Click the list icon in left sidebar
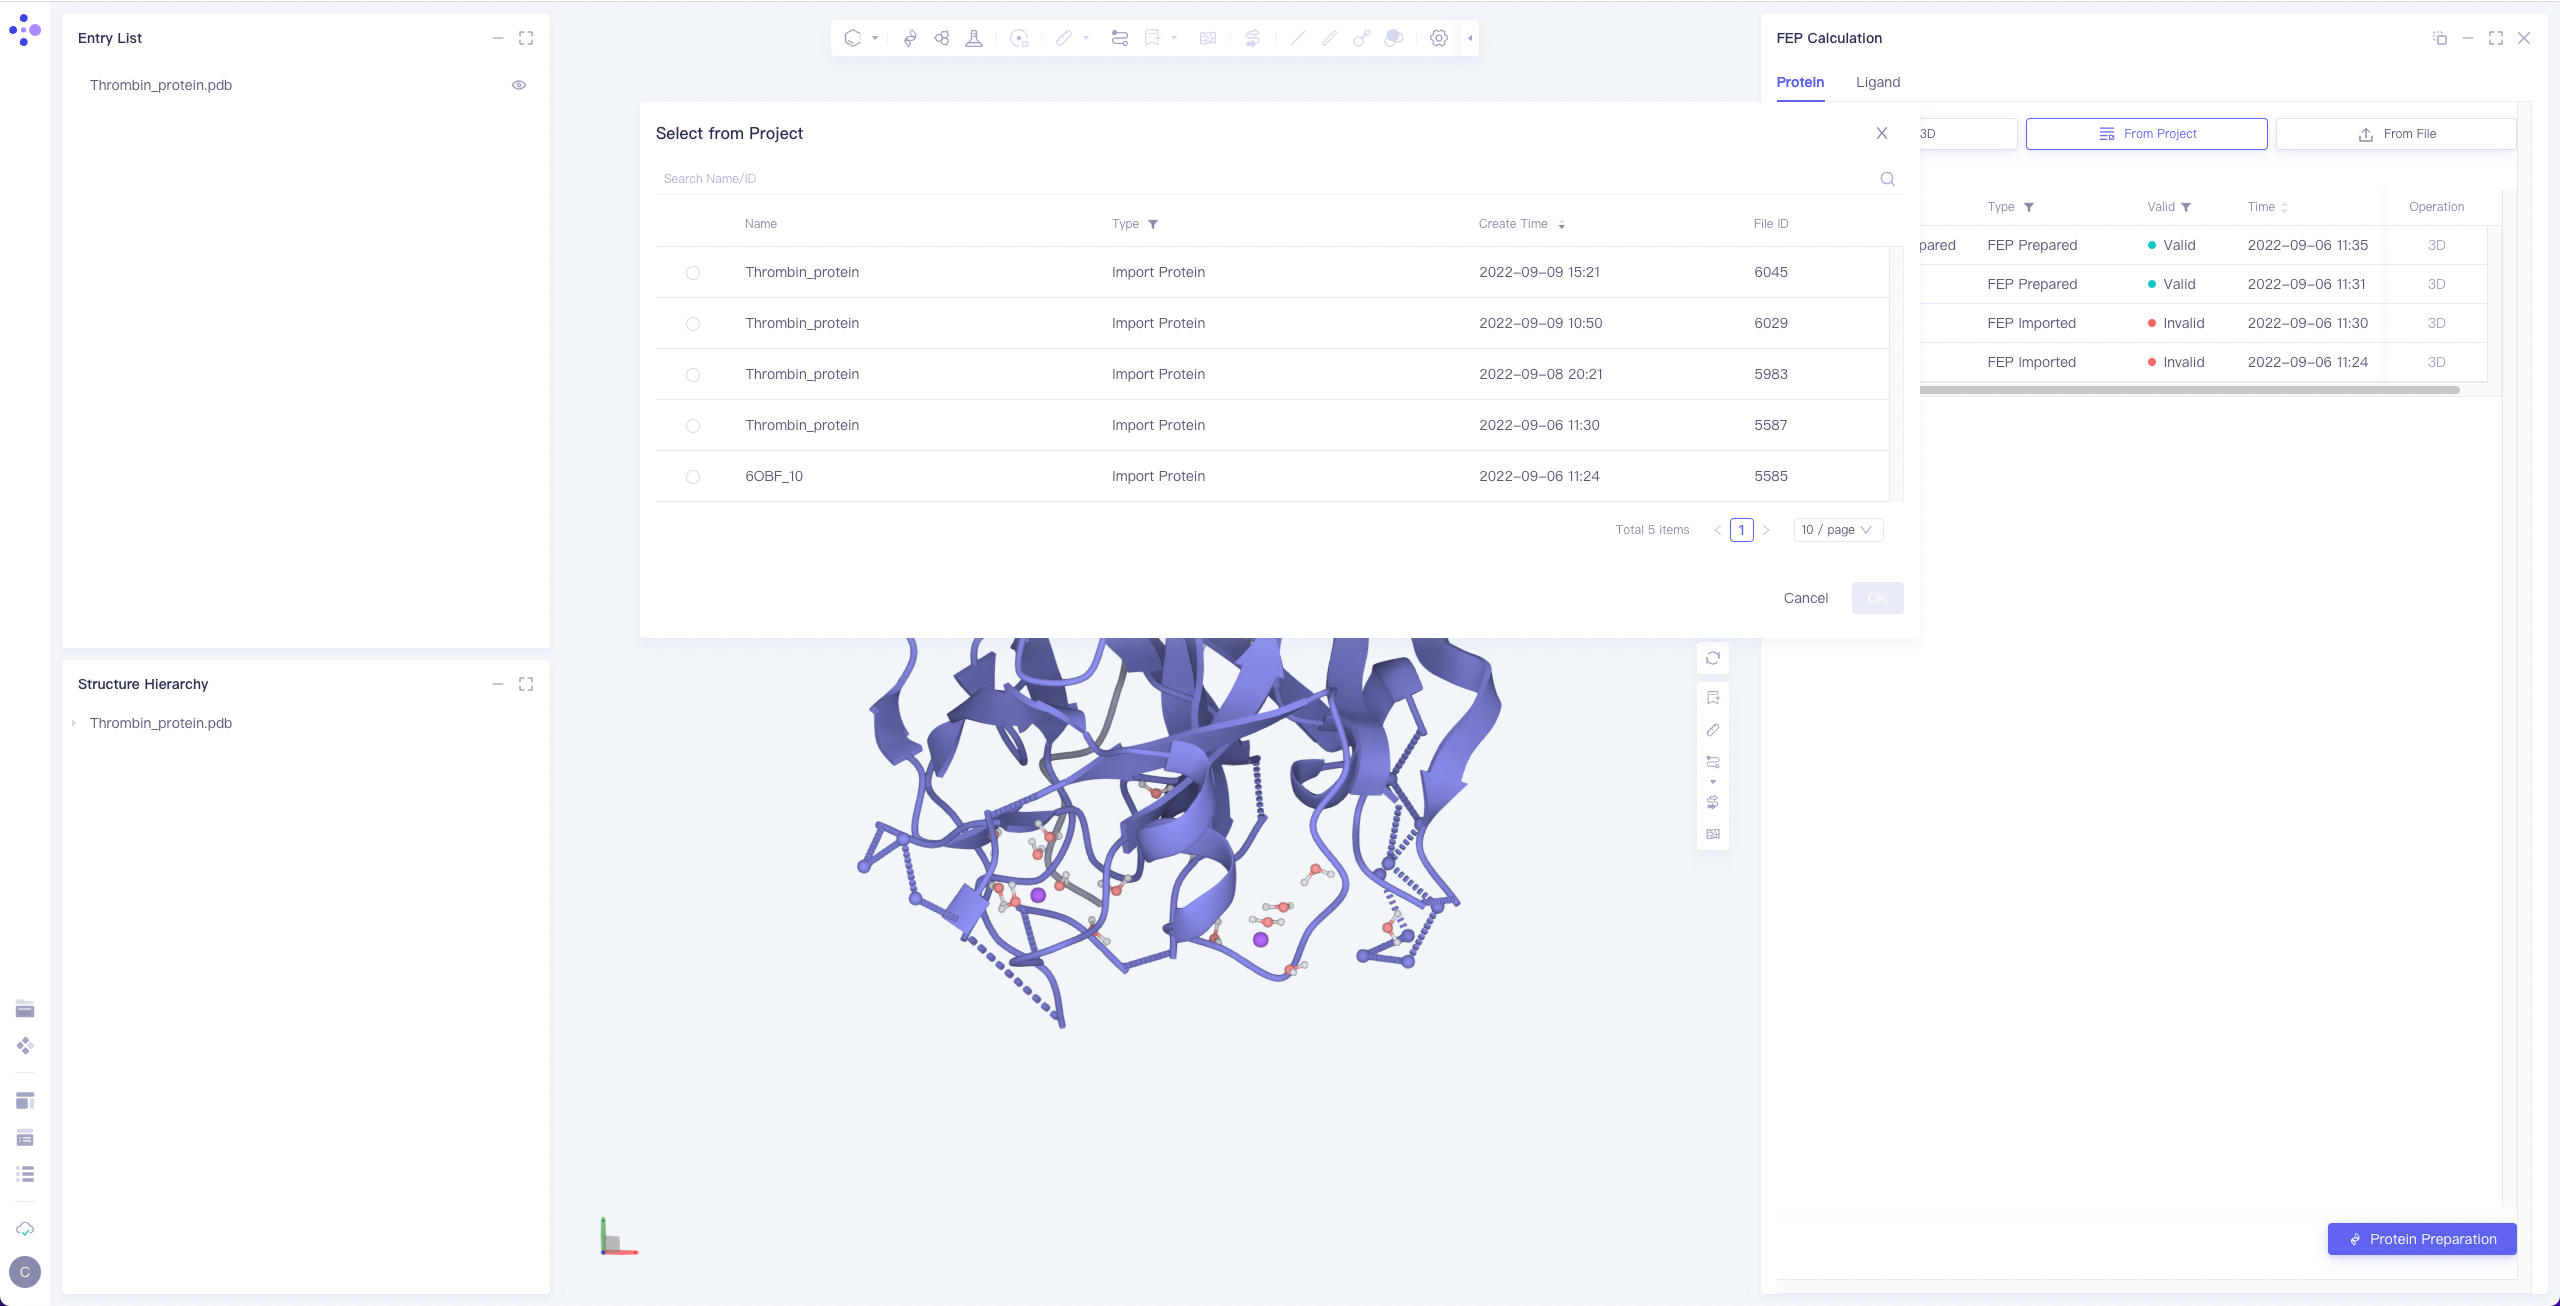The image size is (2560, 1306). click(x=25, y=1174)
